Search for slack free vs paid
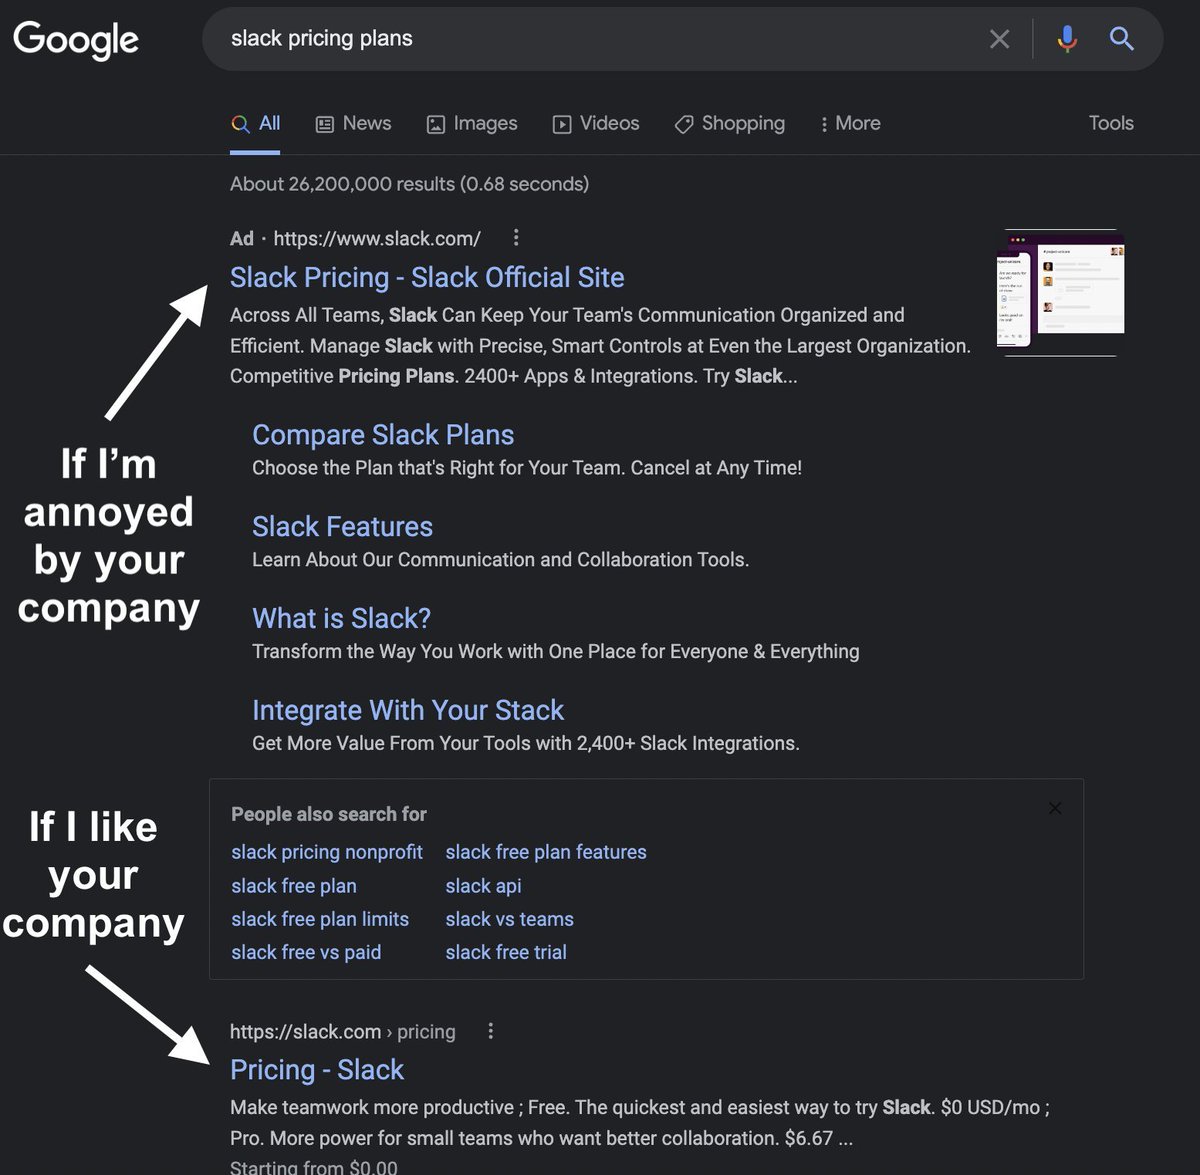This screenshot has width=1200, height=1175. 306,952
